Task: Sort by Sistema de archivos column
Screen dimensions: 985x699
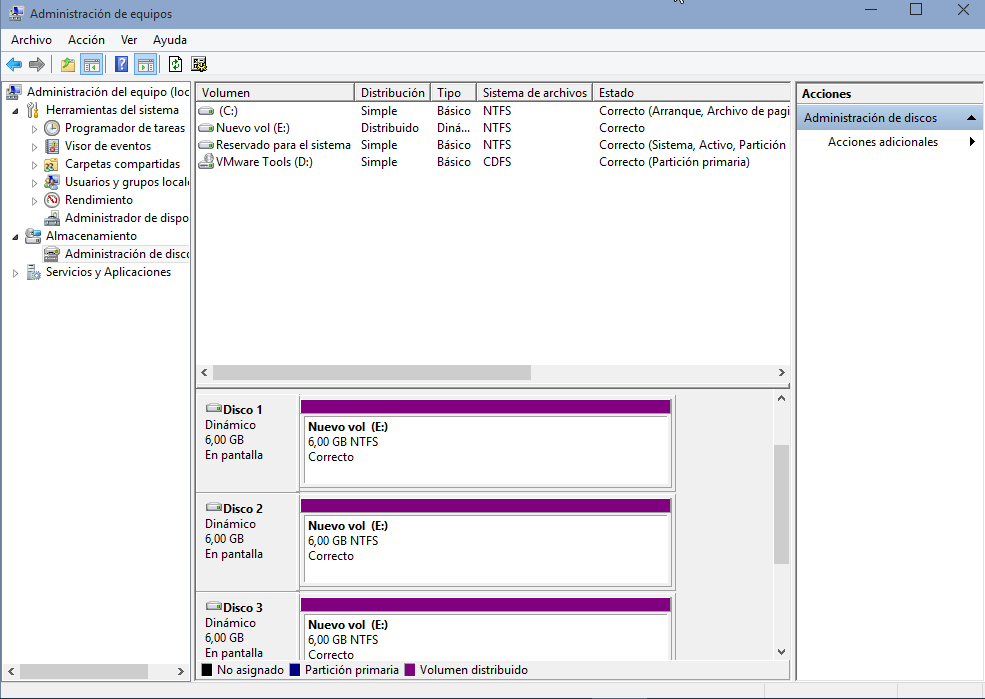Action: [x=535, y=92]
